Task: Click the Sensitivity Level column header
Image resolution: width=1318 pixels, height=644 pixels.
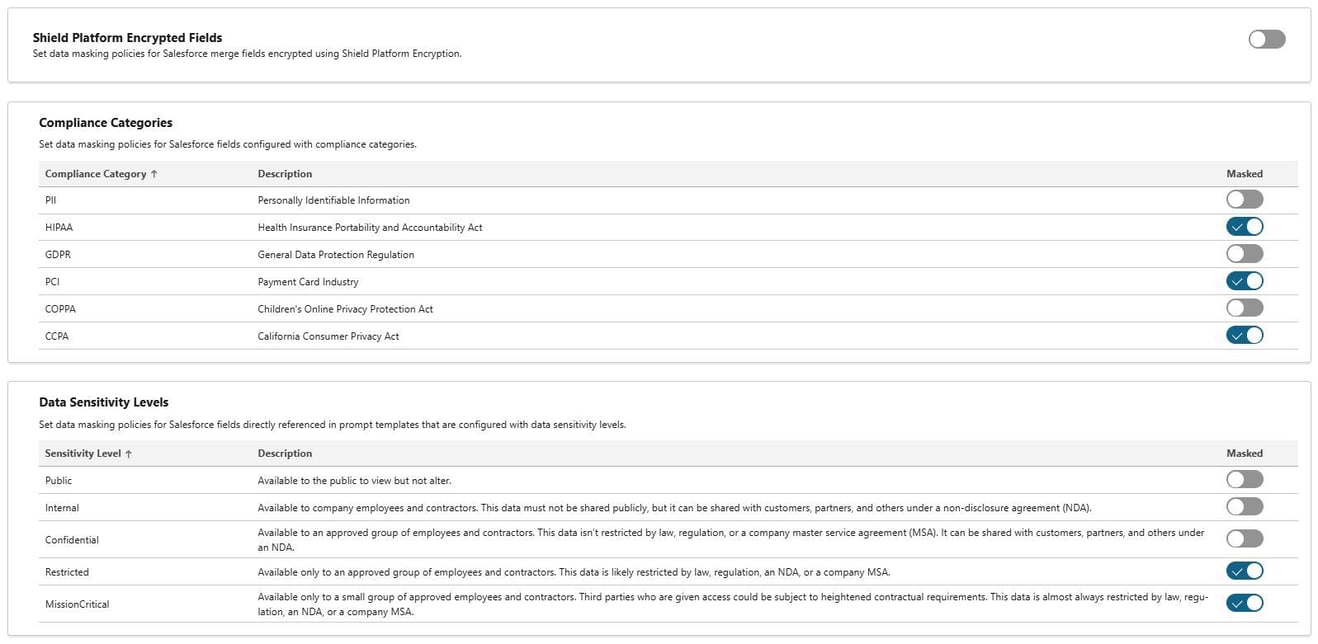Action: pyautogui.click(x=85, y=452)
